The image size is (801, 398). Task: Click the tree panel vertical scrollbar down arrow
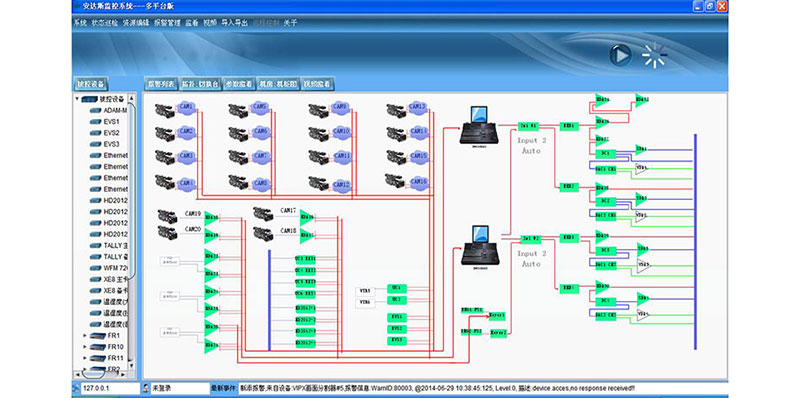[131, 365]
